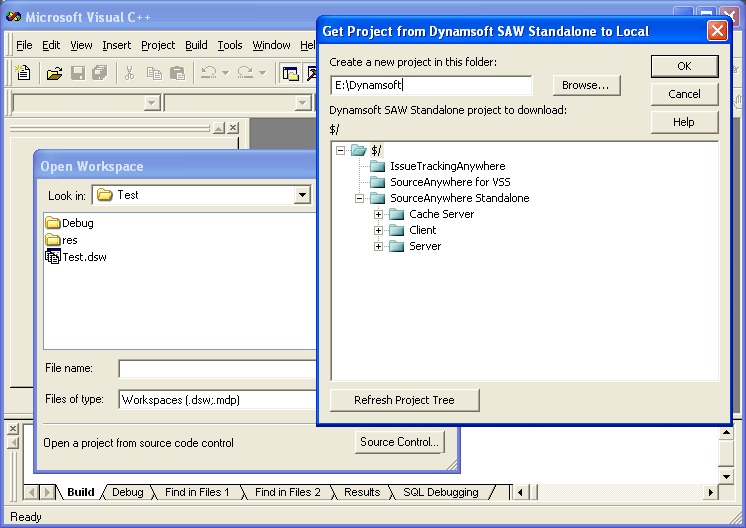The image size is (746, 528).
Task: Open the Insert menu
Action: pos(117,45)
